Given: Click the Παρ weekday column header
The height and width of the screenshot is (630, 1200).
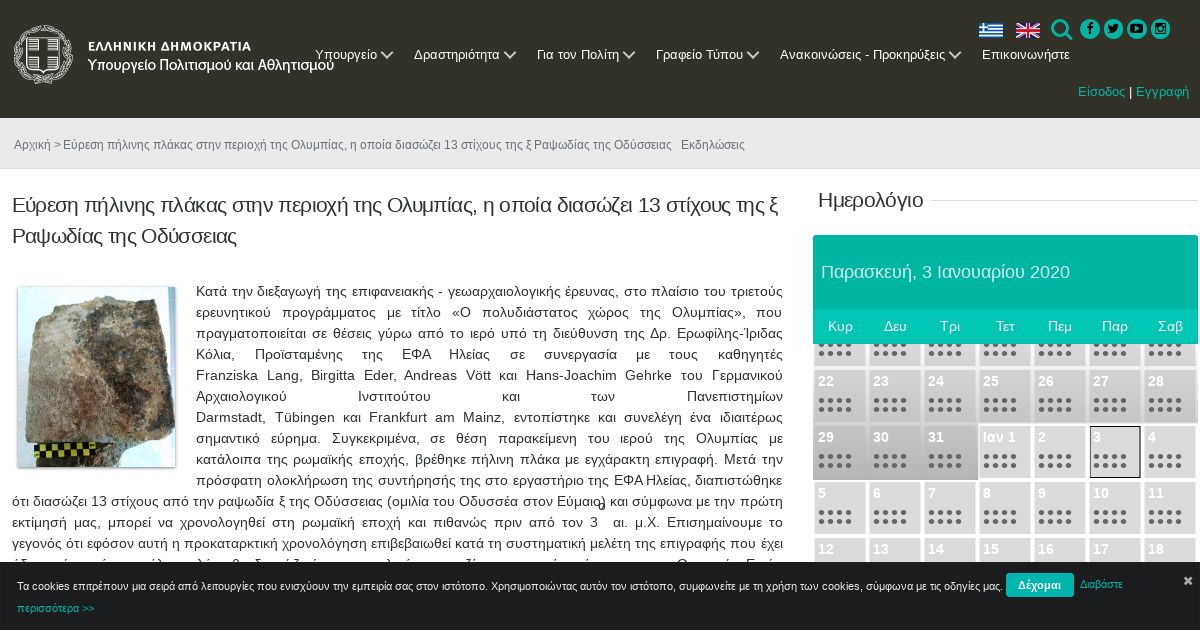Looking at the screenshot, I should [1115, 326].
